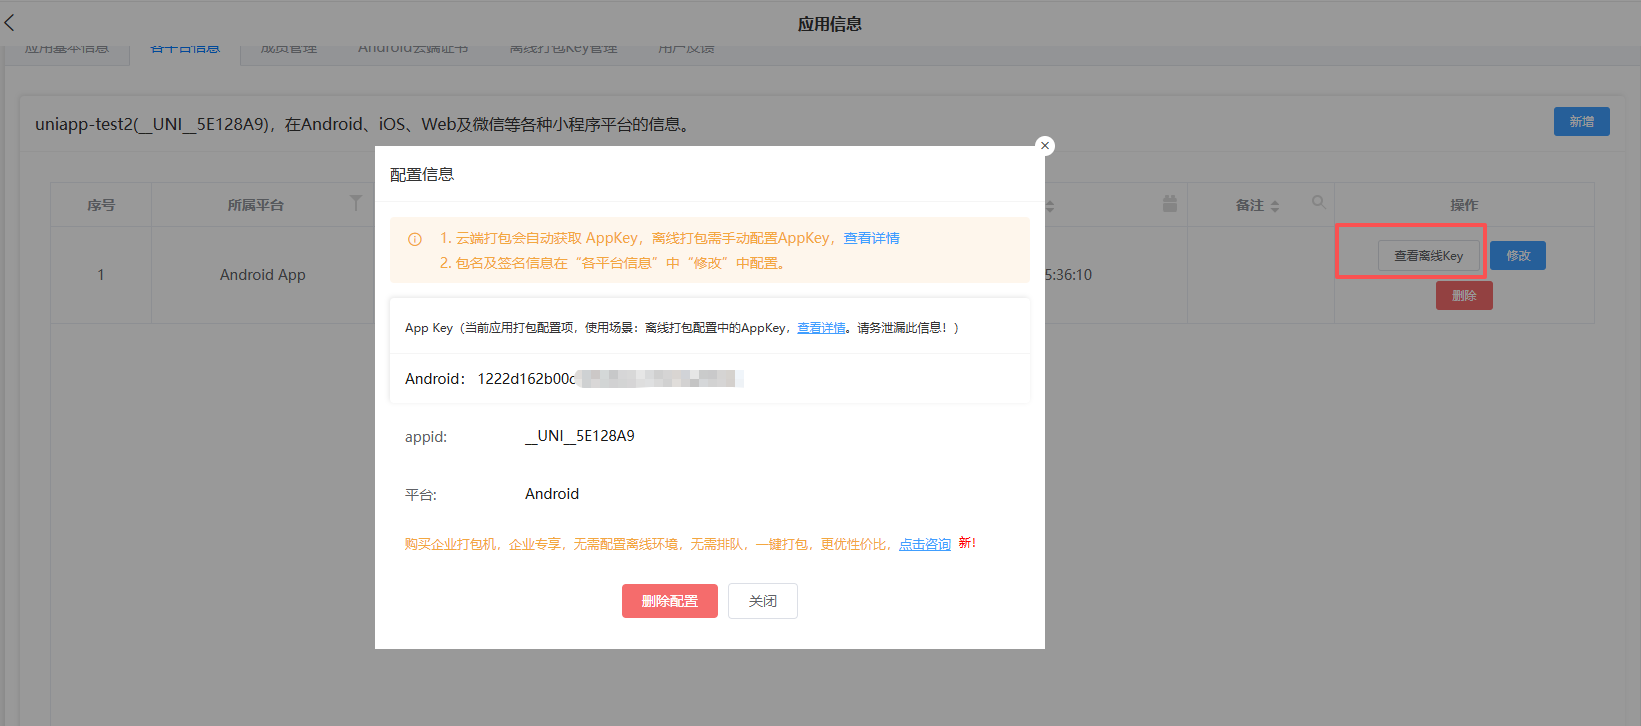1641x726 pixels.
Task: Click the 序号 column header
Action: pyautogui.click(x=101, y=205)
